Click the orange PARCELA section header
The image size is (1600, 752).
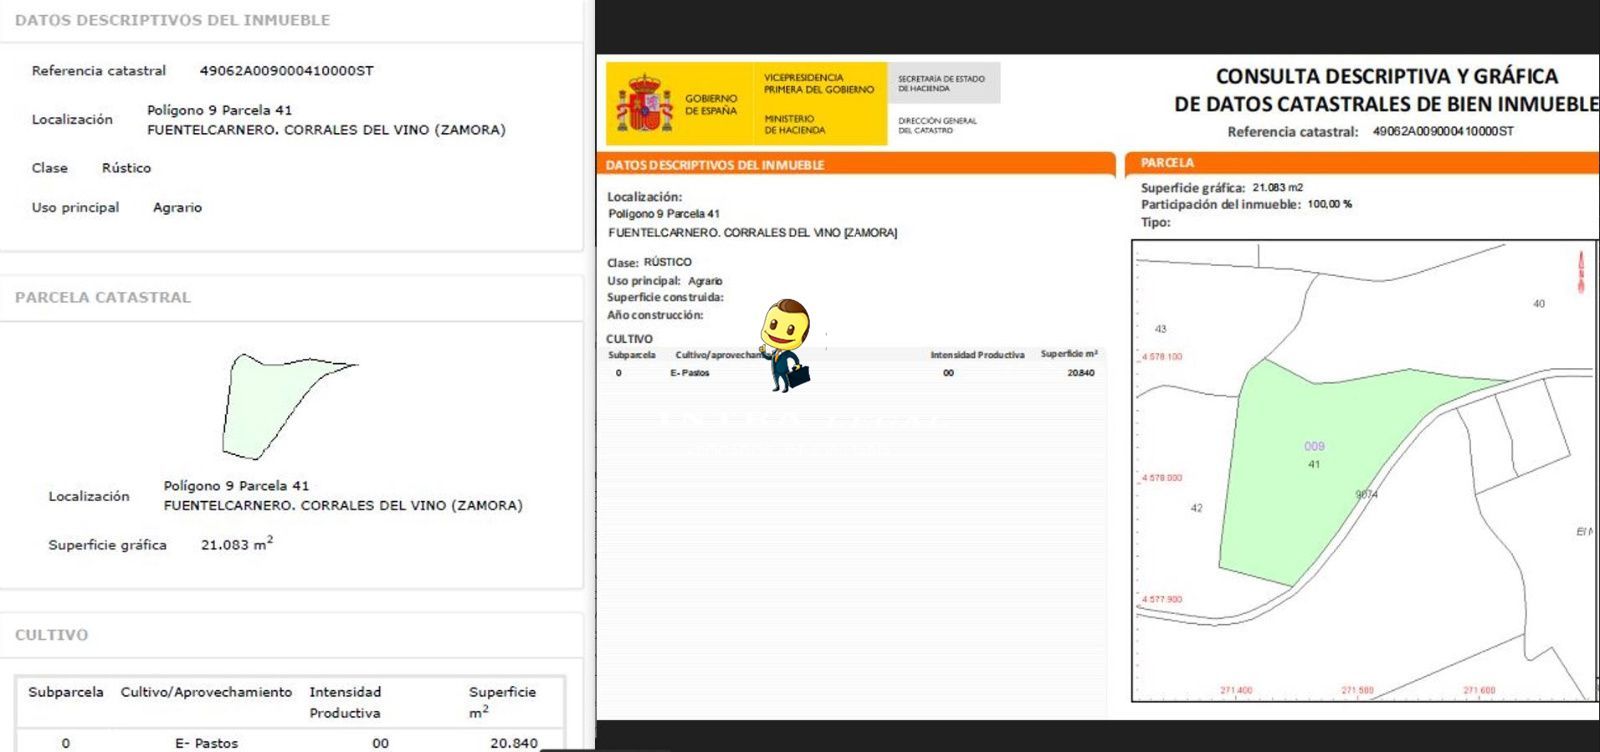click(1360, 162)
